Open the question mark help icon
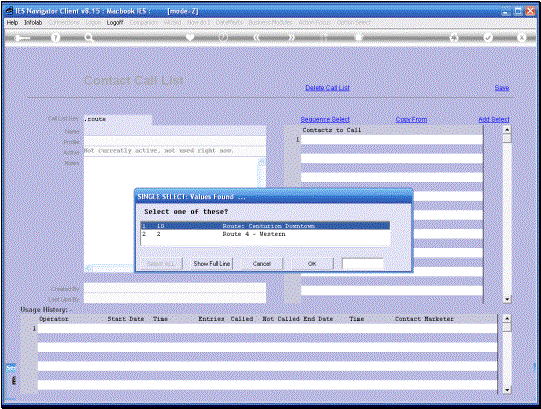 tap(55, 37)
